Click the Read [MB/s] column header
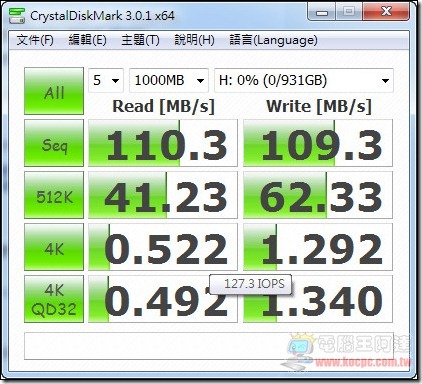Viewport: 422px width, 384px height. pyautogui.click(x=163, y=107)
